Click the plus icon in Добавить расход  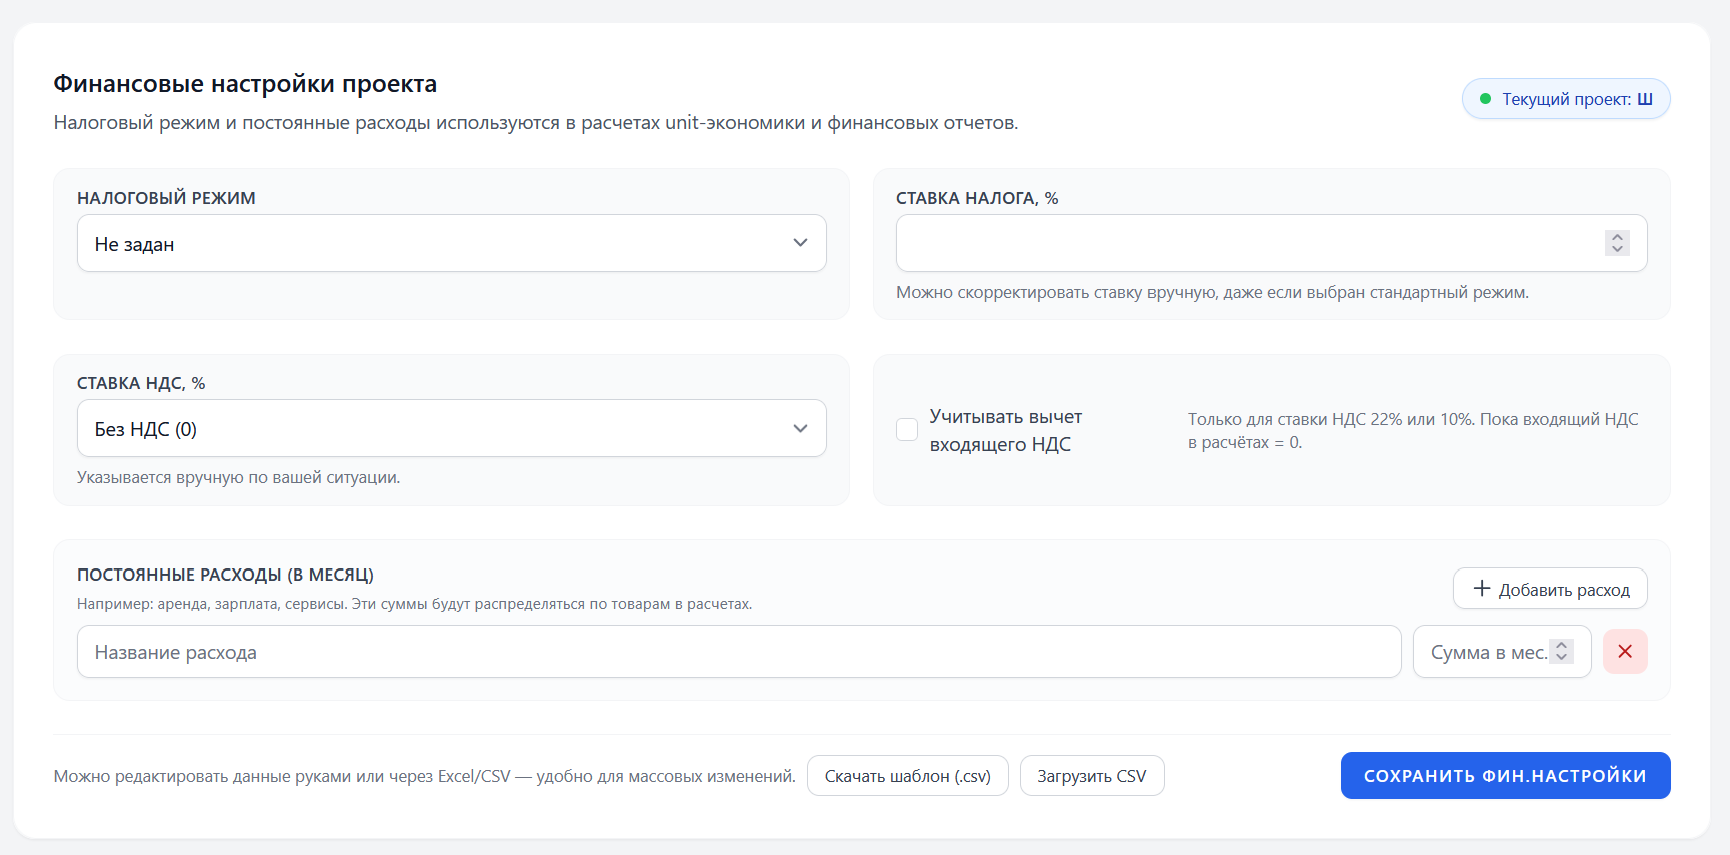coord(1482,589)
